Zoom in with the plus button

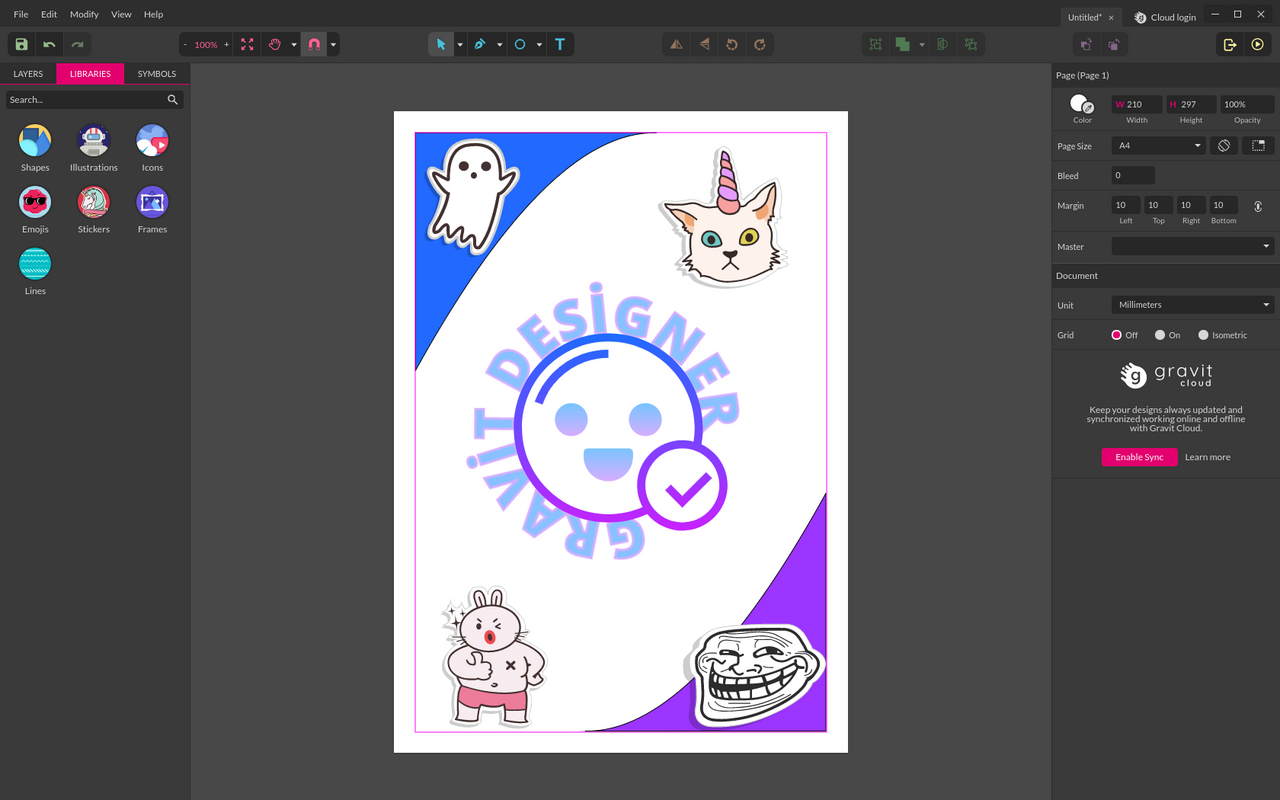click(x=226, y=45)
